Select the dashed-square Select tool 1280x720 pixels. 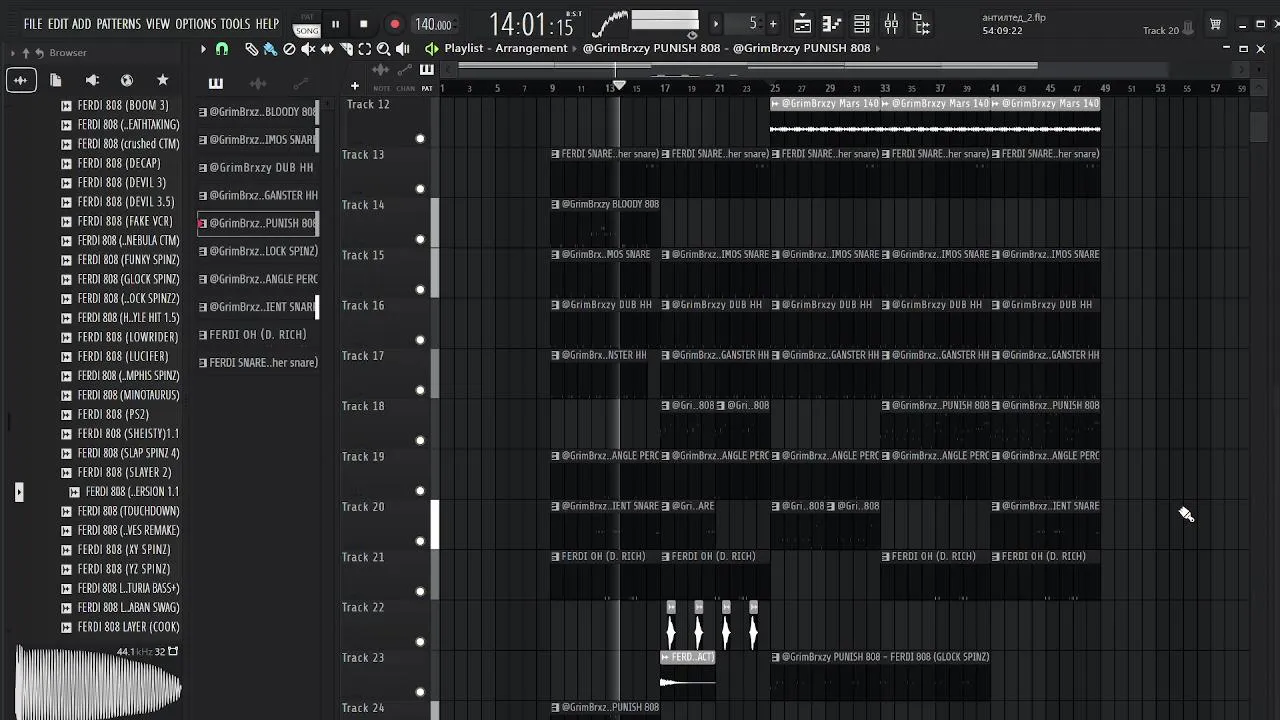(365, 48)
